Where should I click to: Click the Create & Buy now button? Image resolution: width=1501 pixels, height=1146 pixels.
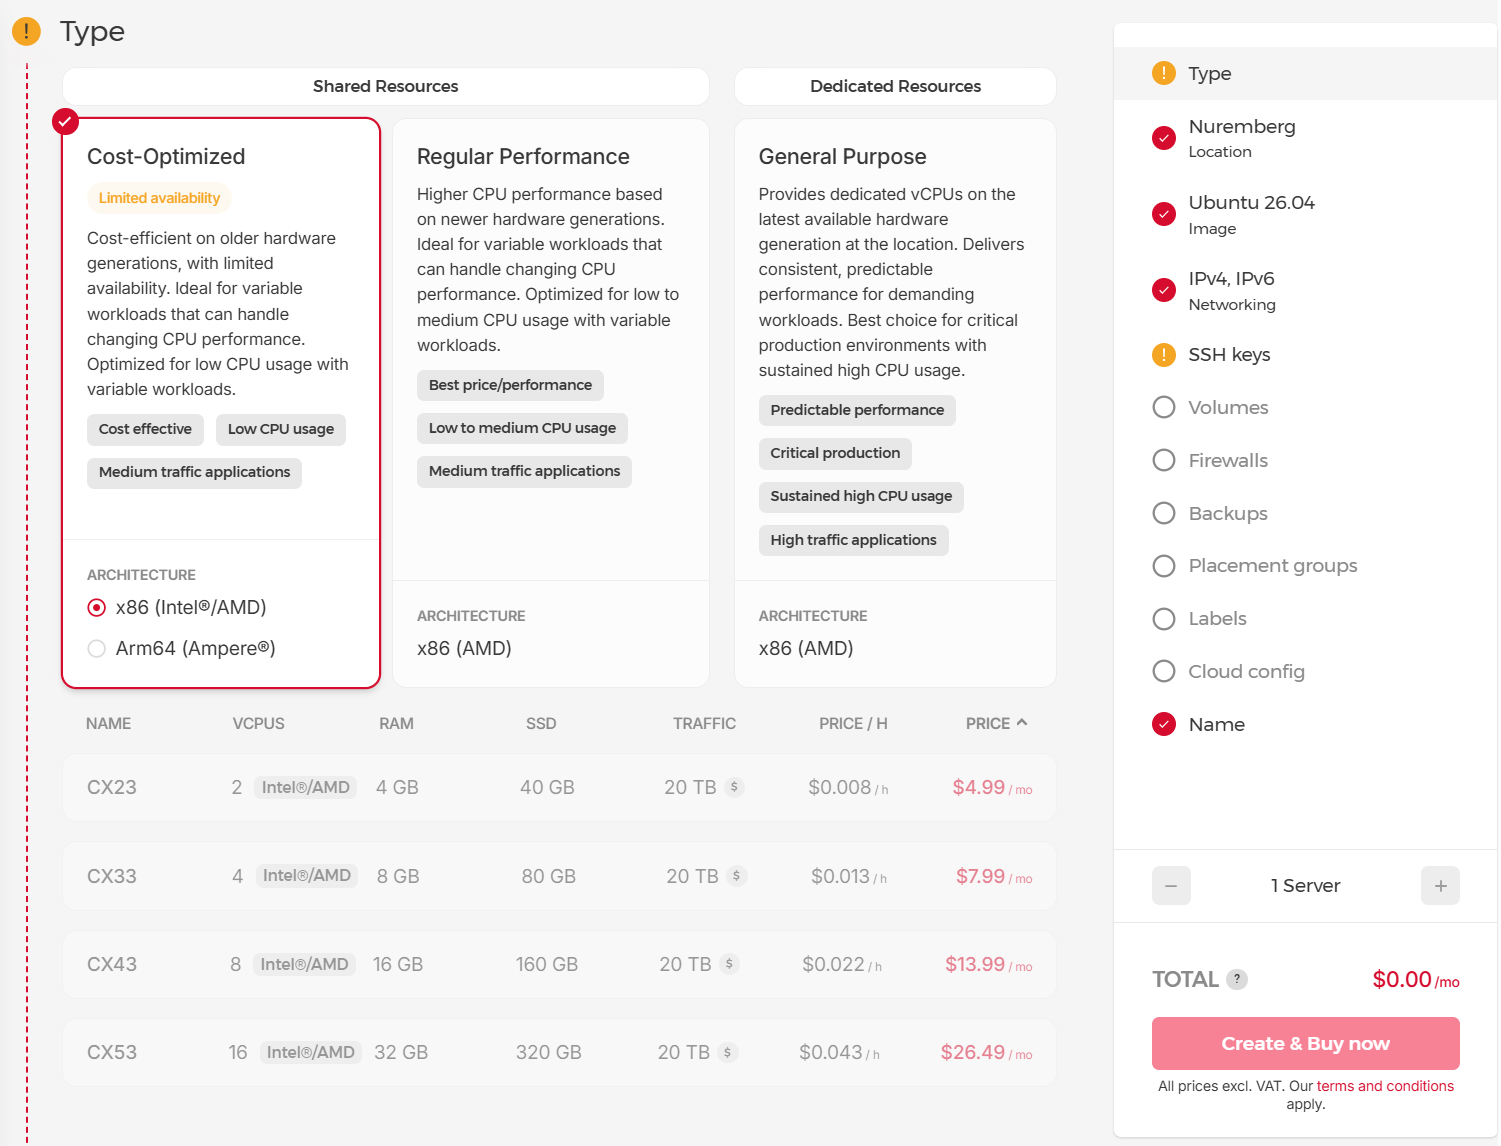[1305, 1043]
